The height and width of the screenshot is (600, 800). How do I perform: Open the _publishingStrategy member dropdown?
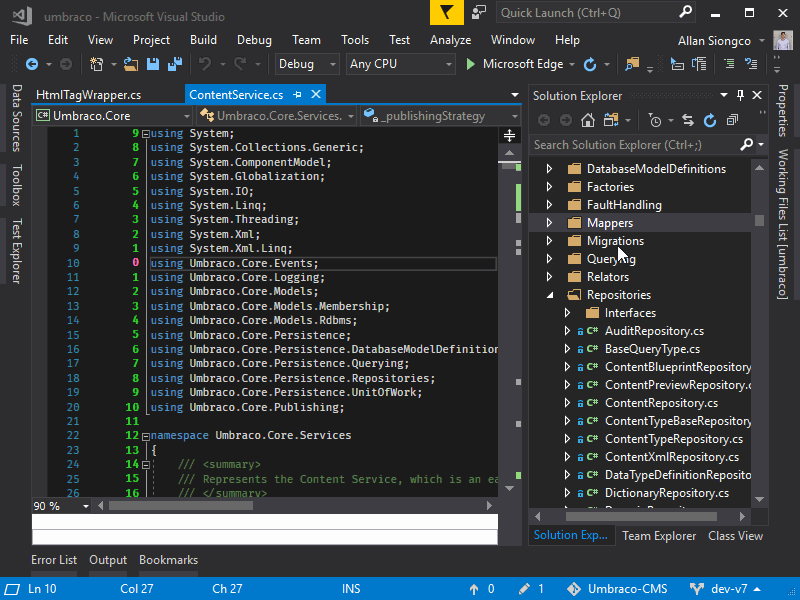point(440,116)
